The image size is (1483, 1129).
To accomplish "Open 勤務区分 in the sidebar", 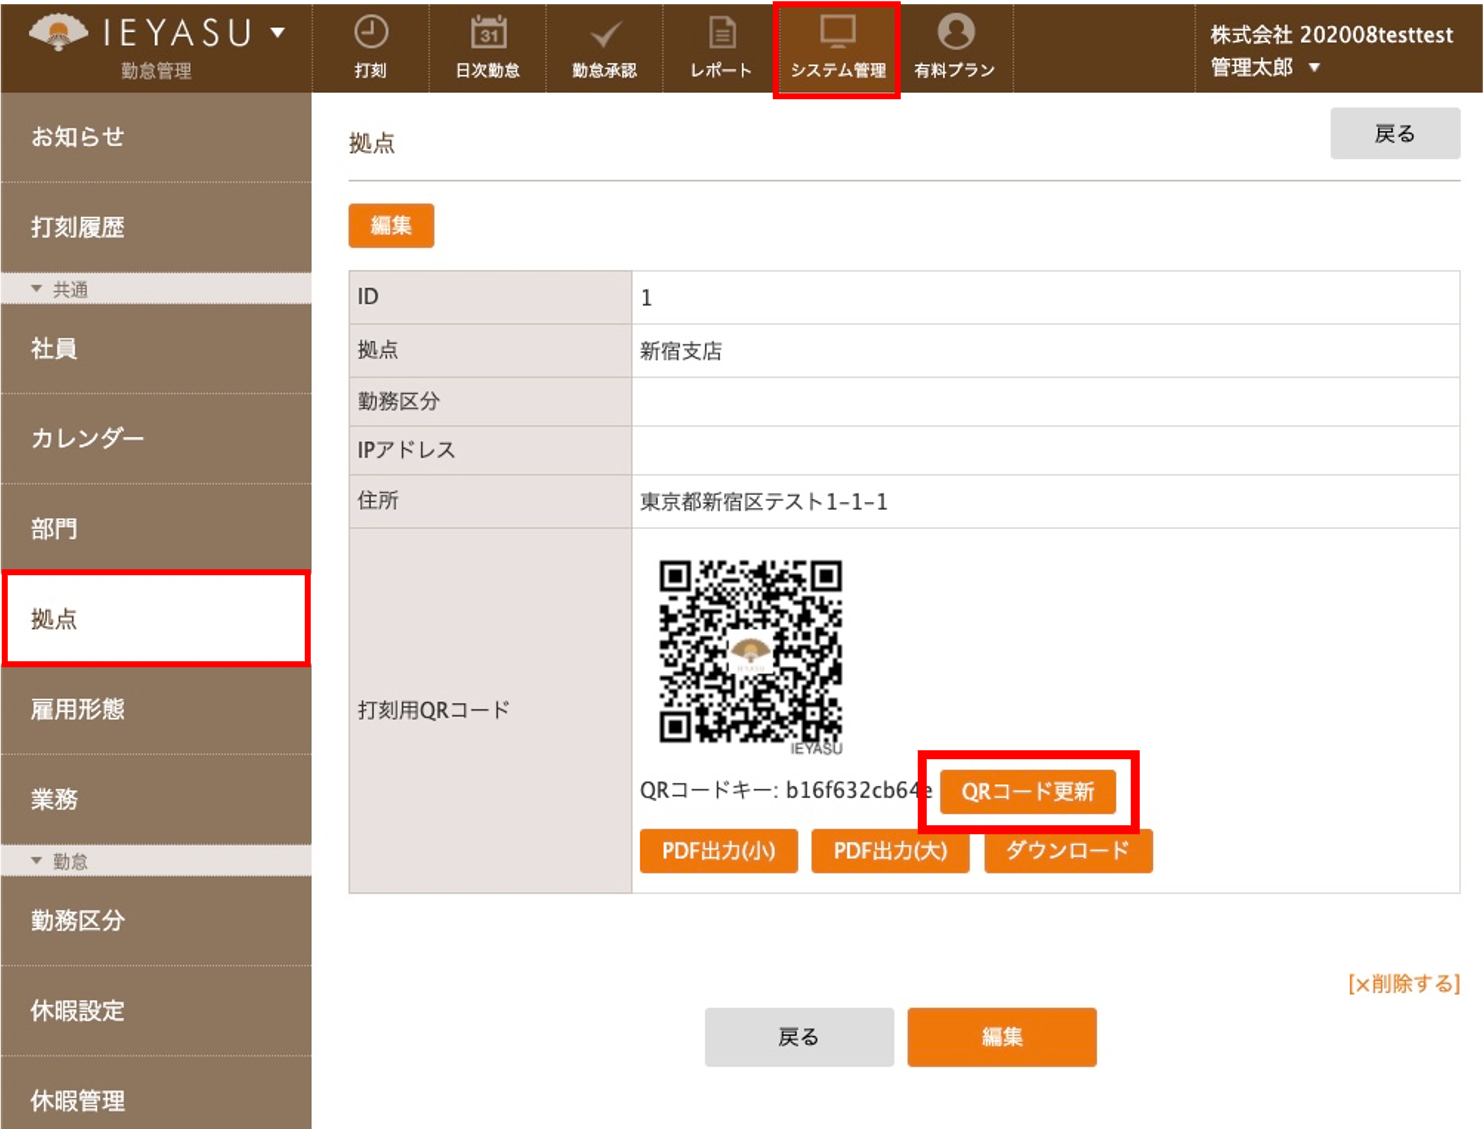I will 156,920.
